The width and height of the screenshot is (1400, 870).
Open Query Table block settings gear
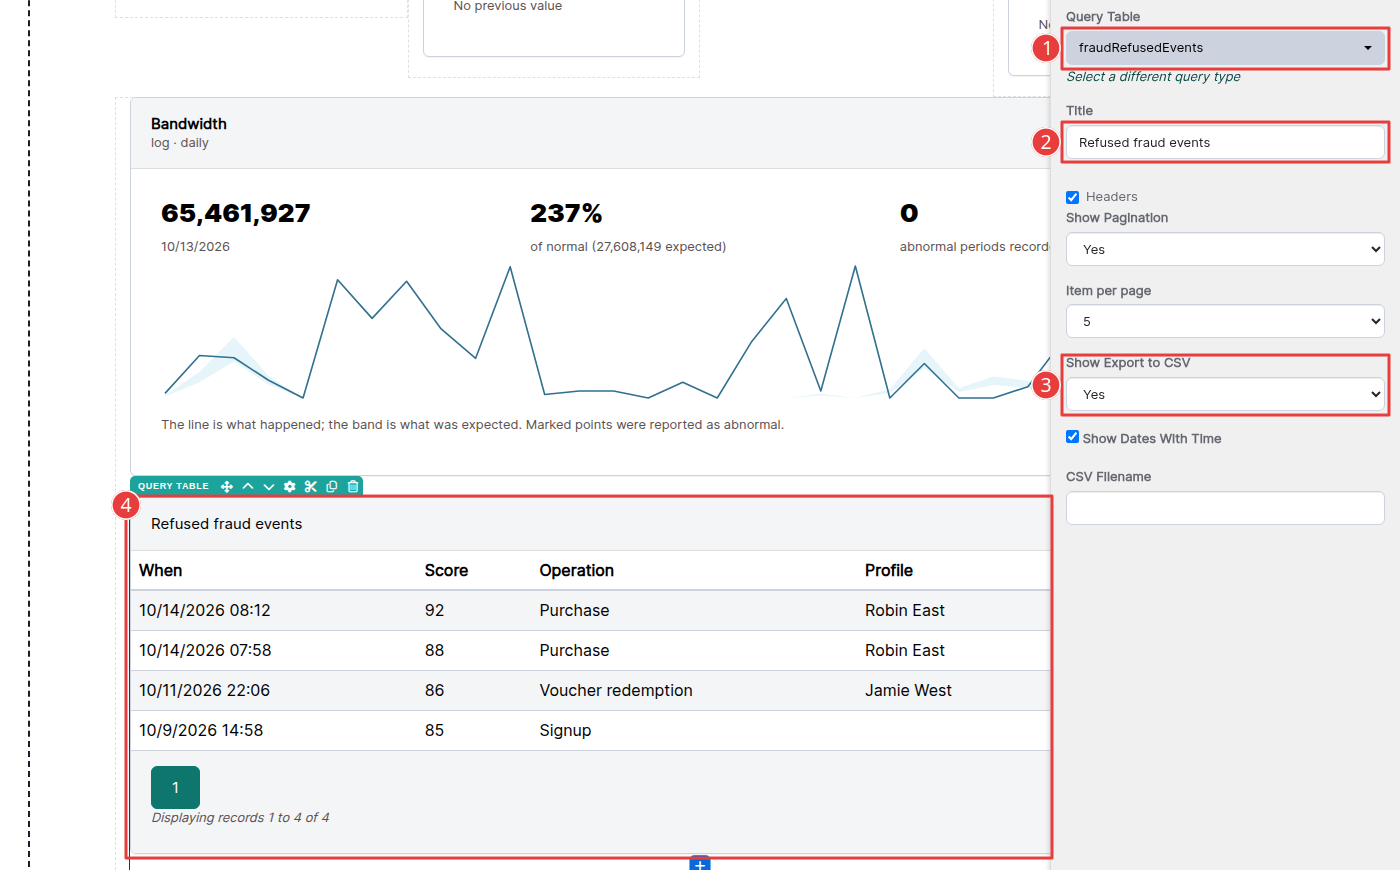(290, 486)
